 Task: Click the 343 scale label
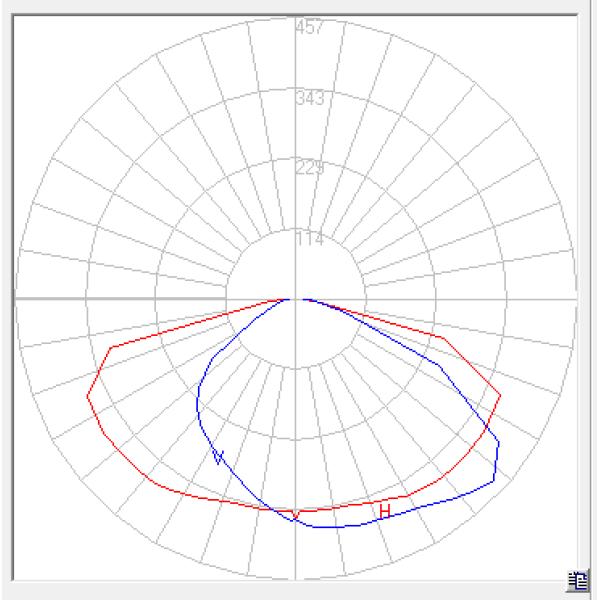pyautogui.click(x=309, y=99)
